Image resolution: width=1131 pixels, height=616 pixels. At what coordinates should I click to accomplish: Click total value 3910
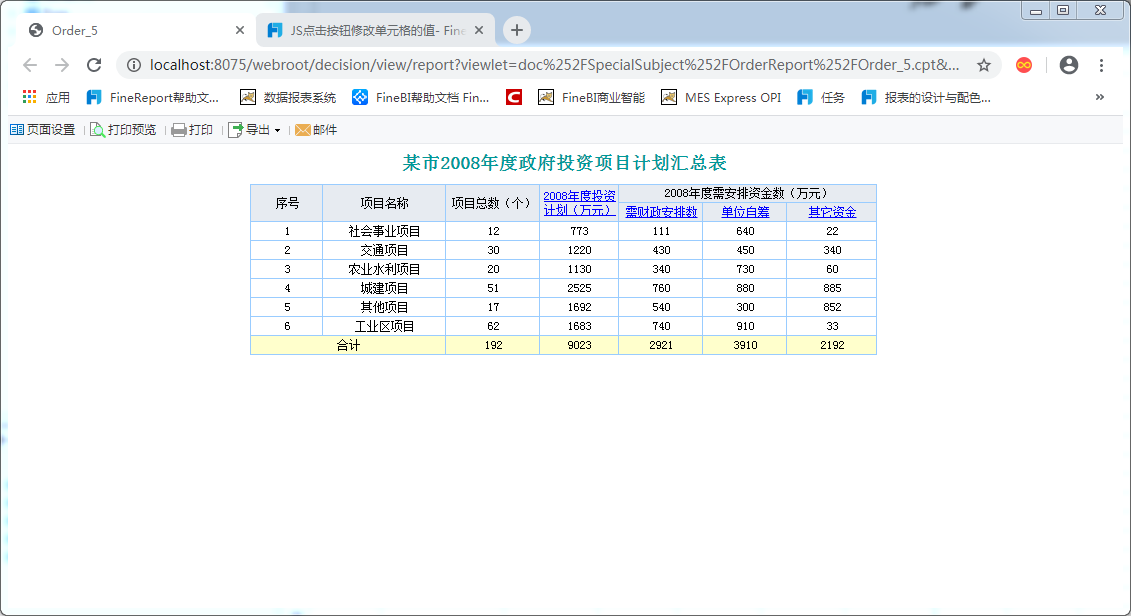(x=745, y=346)
